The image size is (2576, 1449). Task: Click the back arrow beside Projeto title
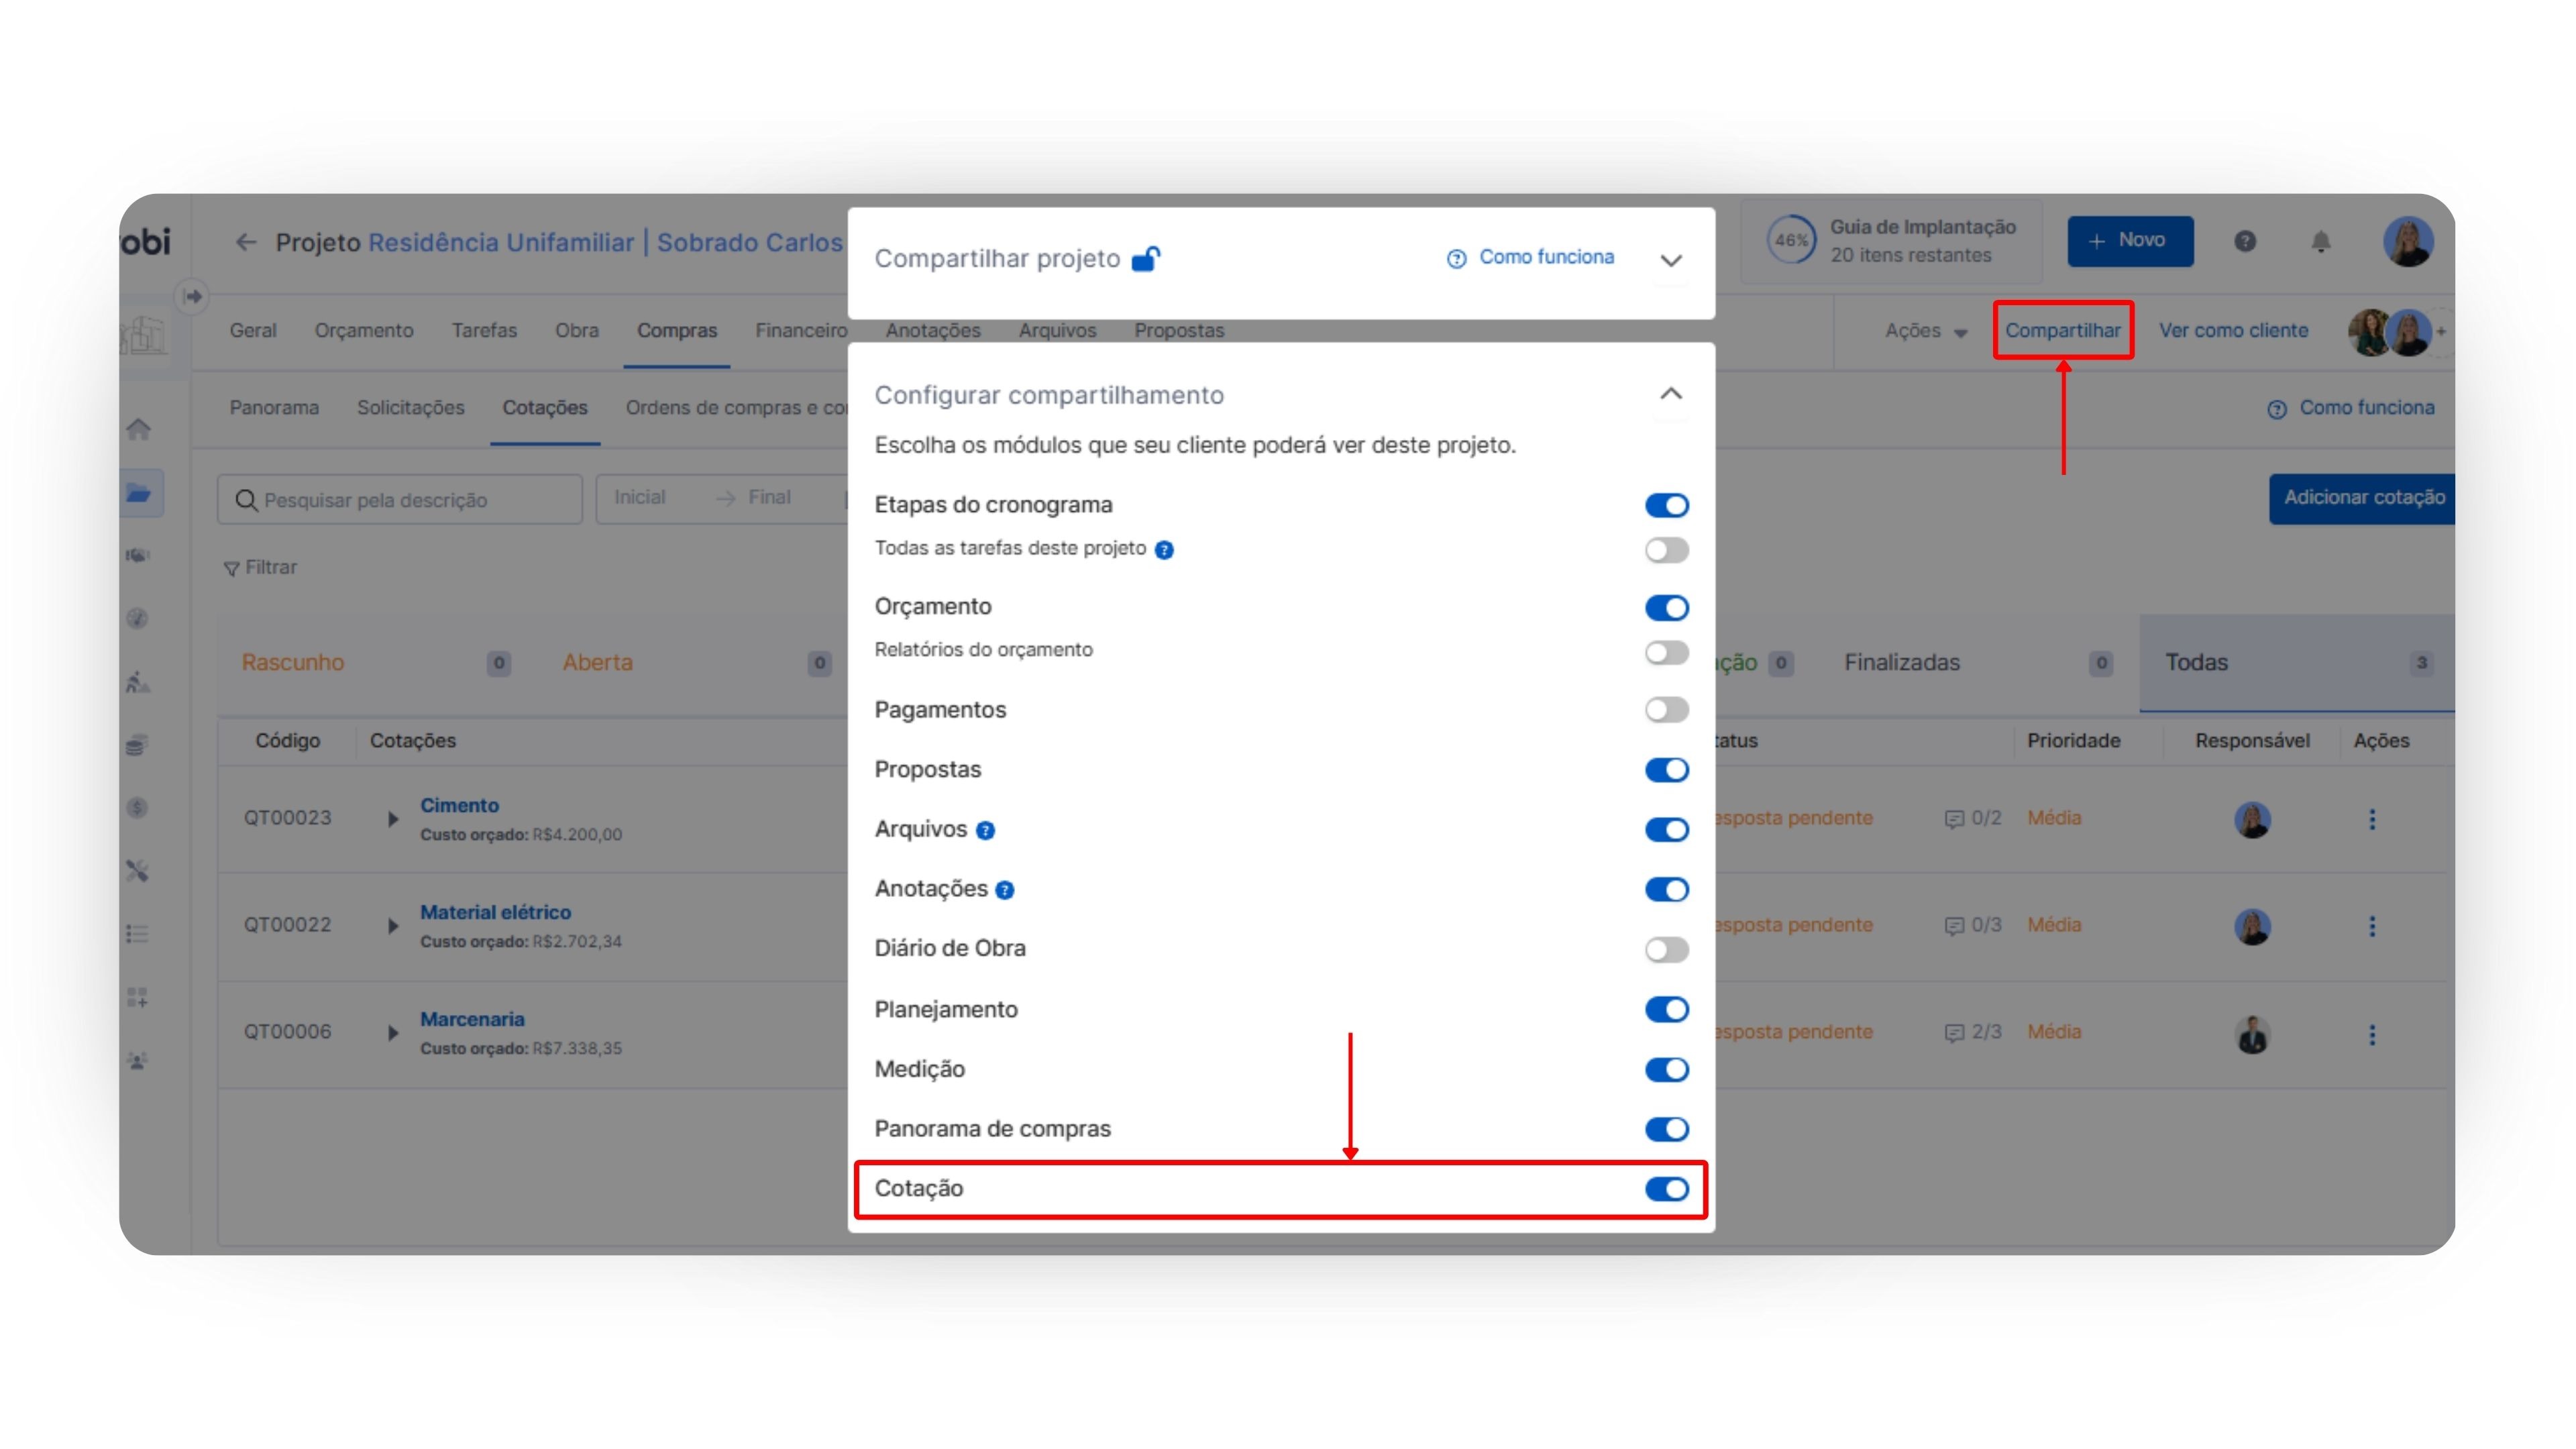coord(246,242)
